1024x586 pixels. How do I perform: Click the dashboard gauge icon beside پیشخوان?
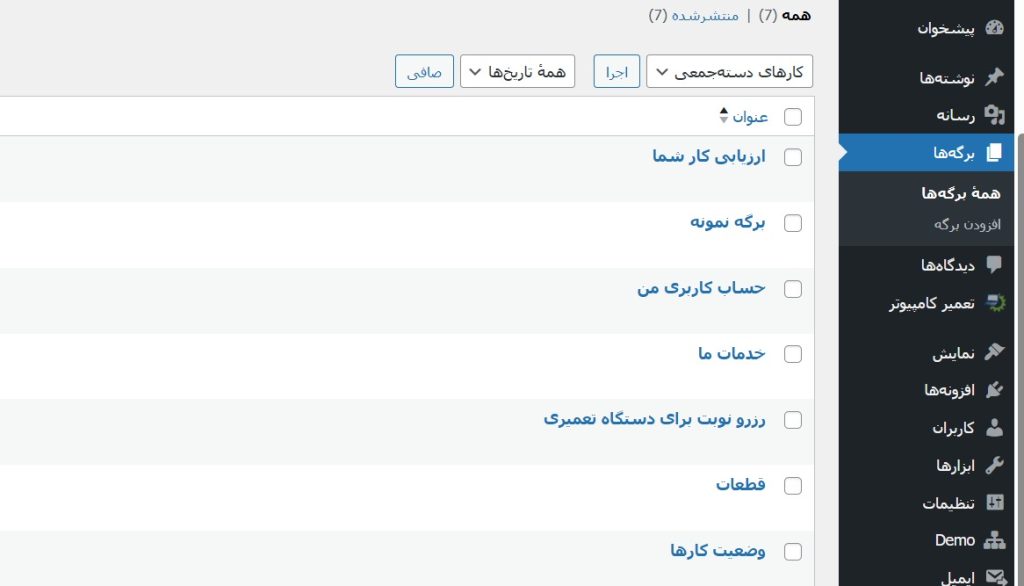pyautogui.click(x=994, y=28)
